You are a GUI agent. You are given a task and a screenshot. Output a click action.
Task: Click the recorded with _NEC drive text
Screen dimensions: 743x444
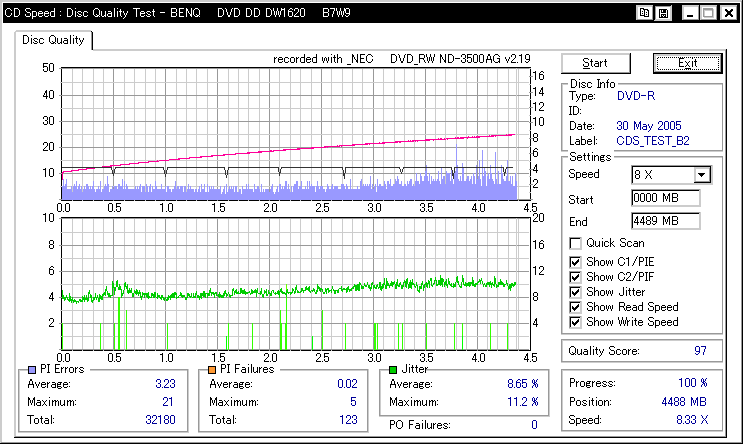click(x=401, y=59)
